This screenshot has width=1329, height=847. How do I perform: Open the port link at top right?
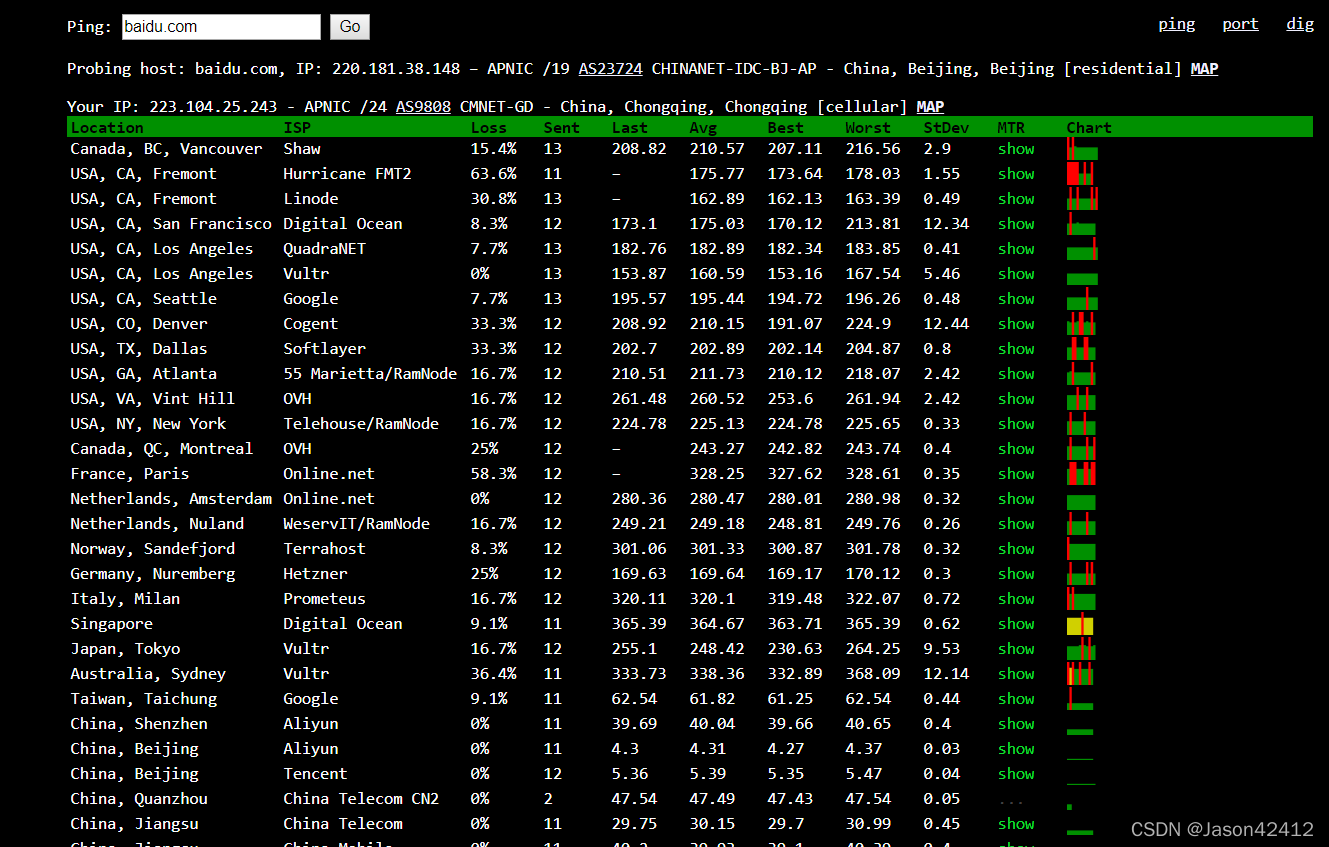coord(1240,24)
